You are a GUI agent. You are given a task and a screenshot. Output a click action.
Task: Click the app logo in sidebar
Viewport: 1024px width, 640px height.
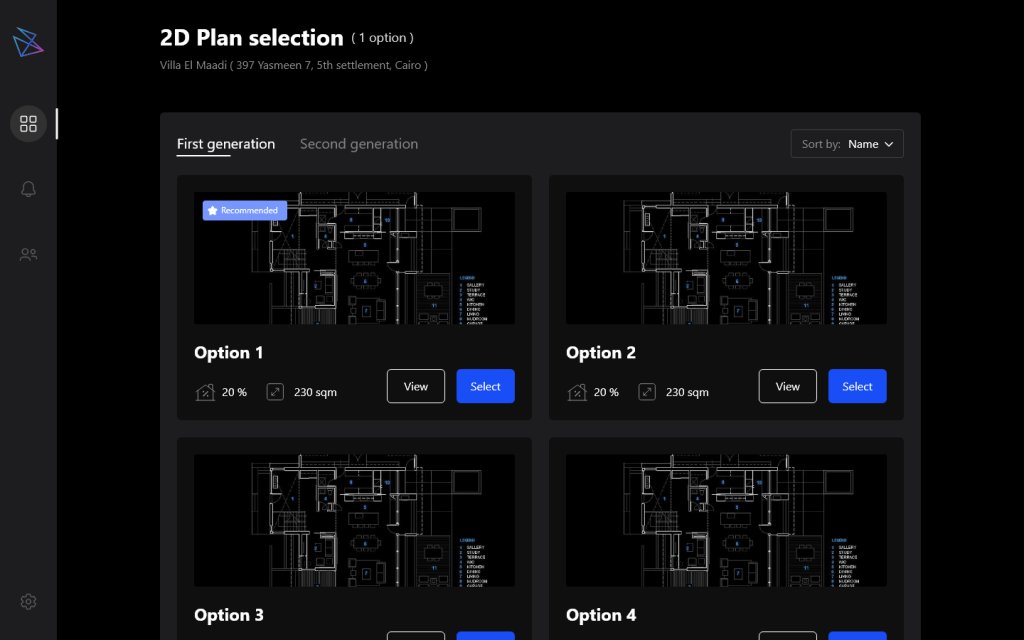28,43
